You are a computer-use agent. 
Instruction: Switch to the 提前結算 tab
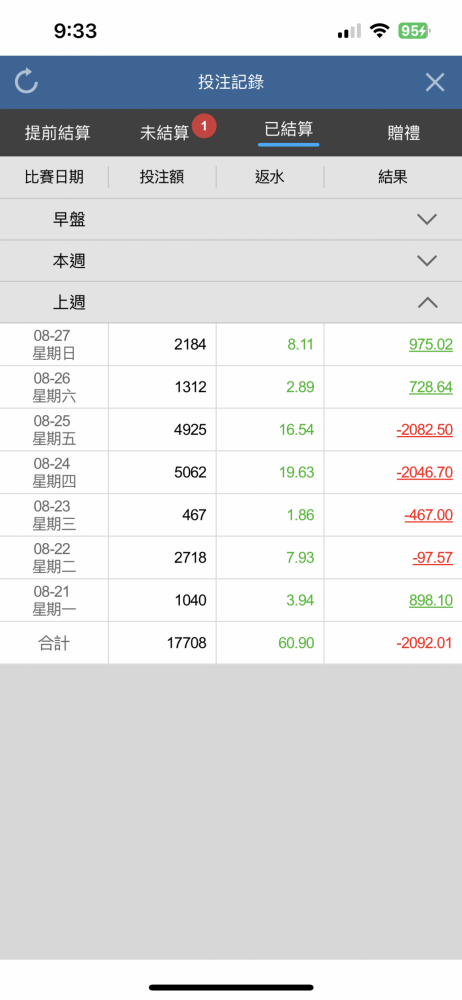57,133
